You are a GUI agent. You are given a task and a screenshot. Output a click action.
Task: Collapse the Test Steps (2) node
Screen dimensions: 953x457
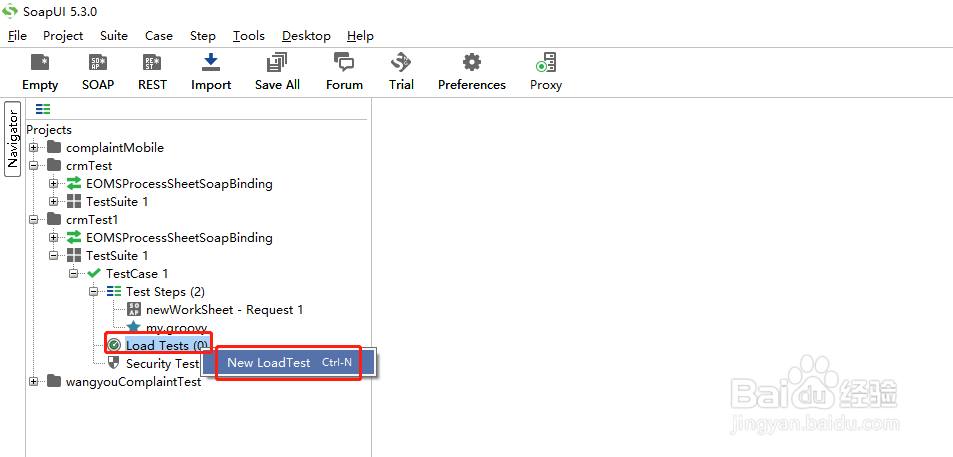(x=94, y=292)
